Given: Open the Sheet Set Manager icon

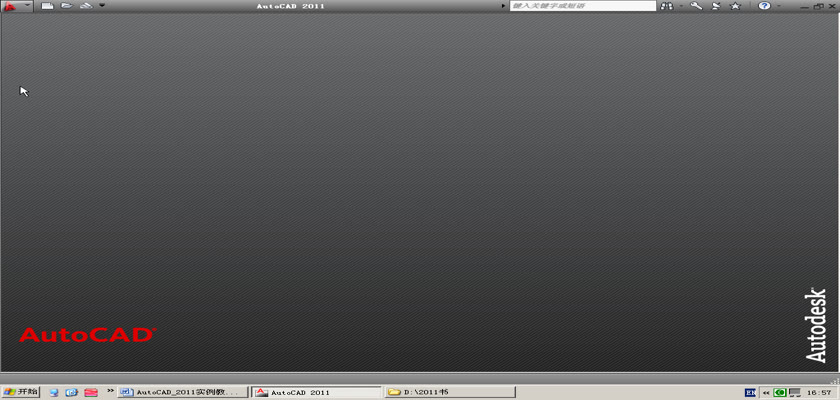Looking at the screenshot, I should [86, 6].
